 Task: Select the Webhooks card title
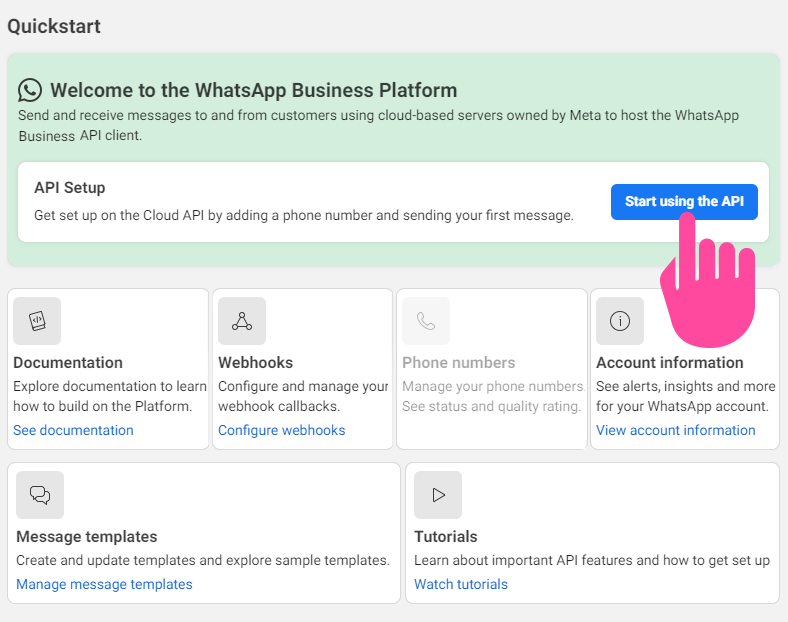click(x=255, y=363)
